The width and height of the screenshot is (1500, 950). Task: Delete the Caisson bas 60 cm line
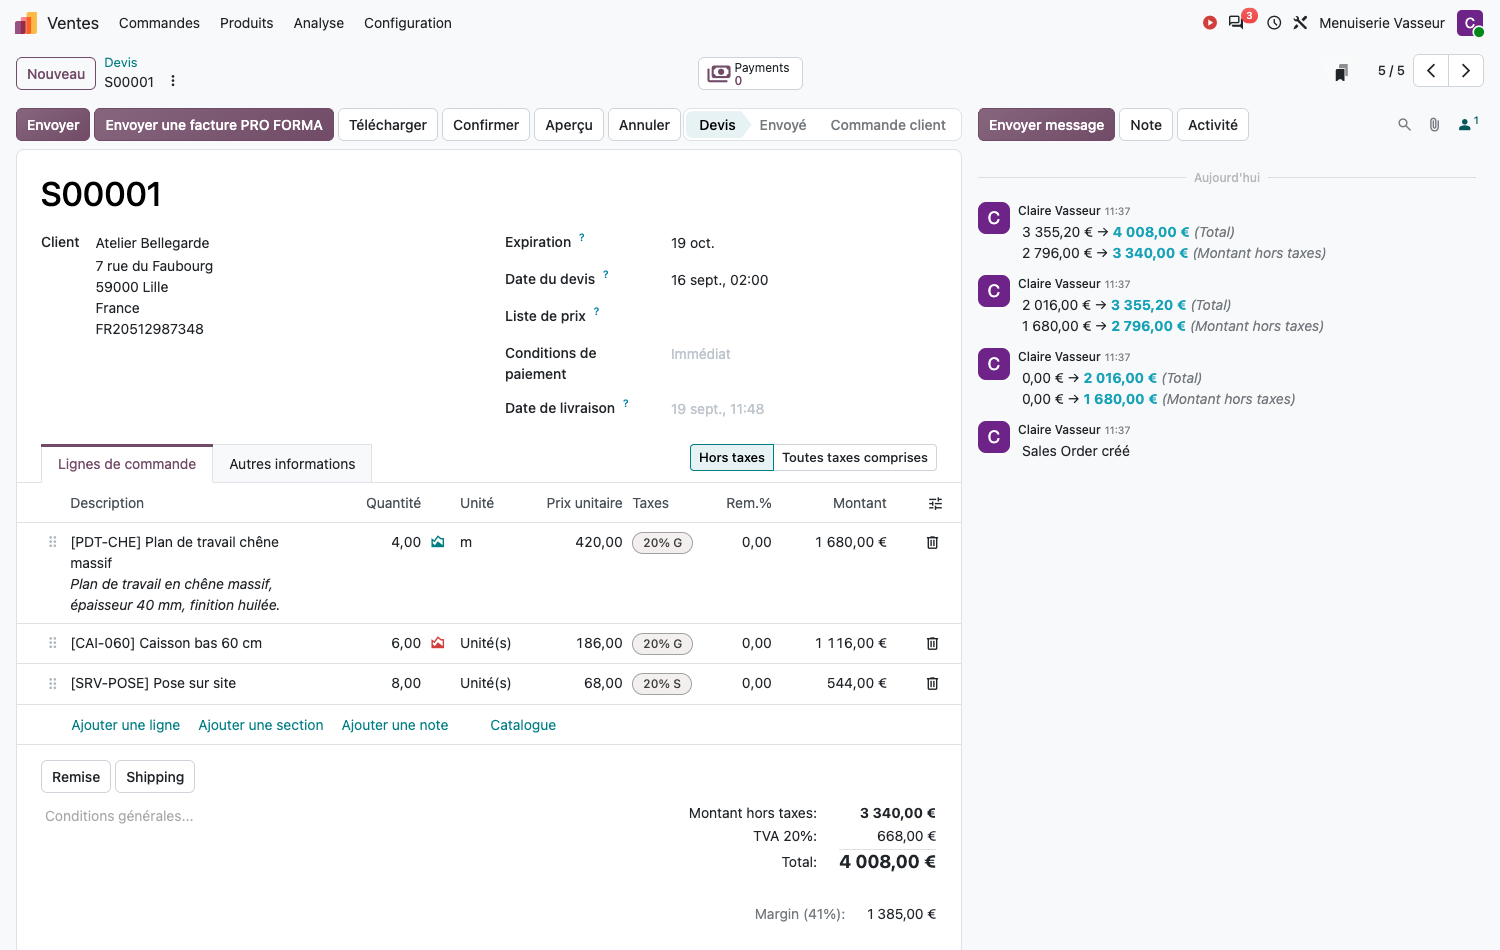pyautogui.click(x=932, y=644)
